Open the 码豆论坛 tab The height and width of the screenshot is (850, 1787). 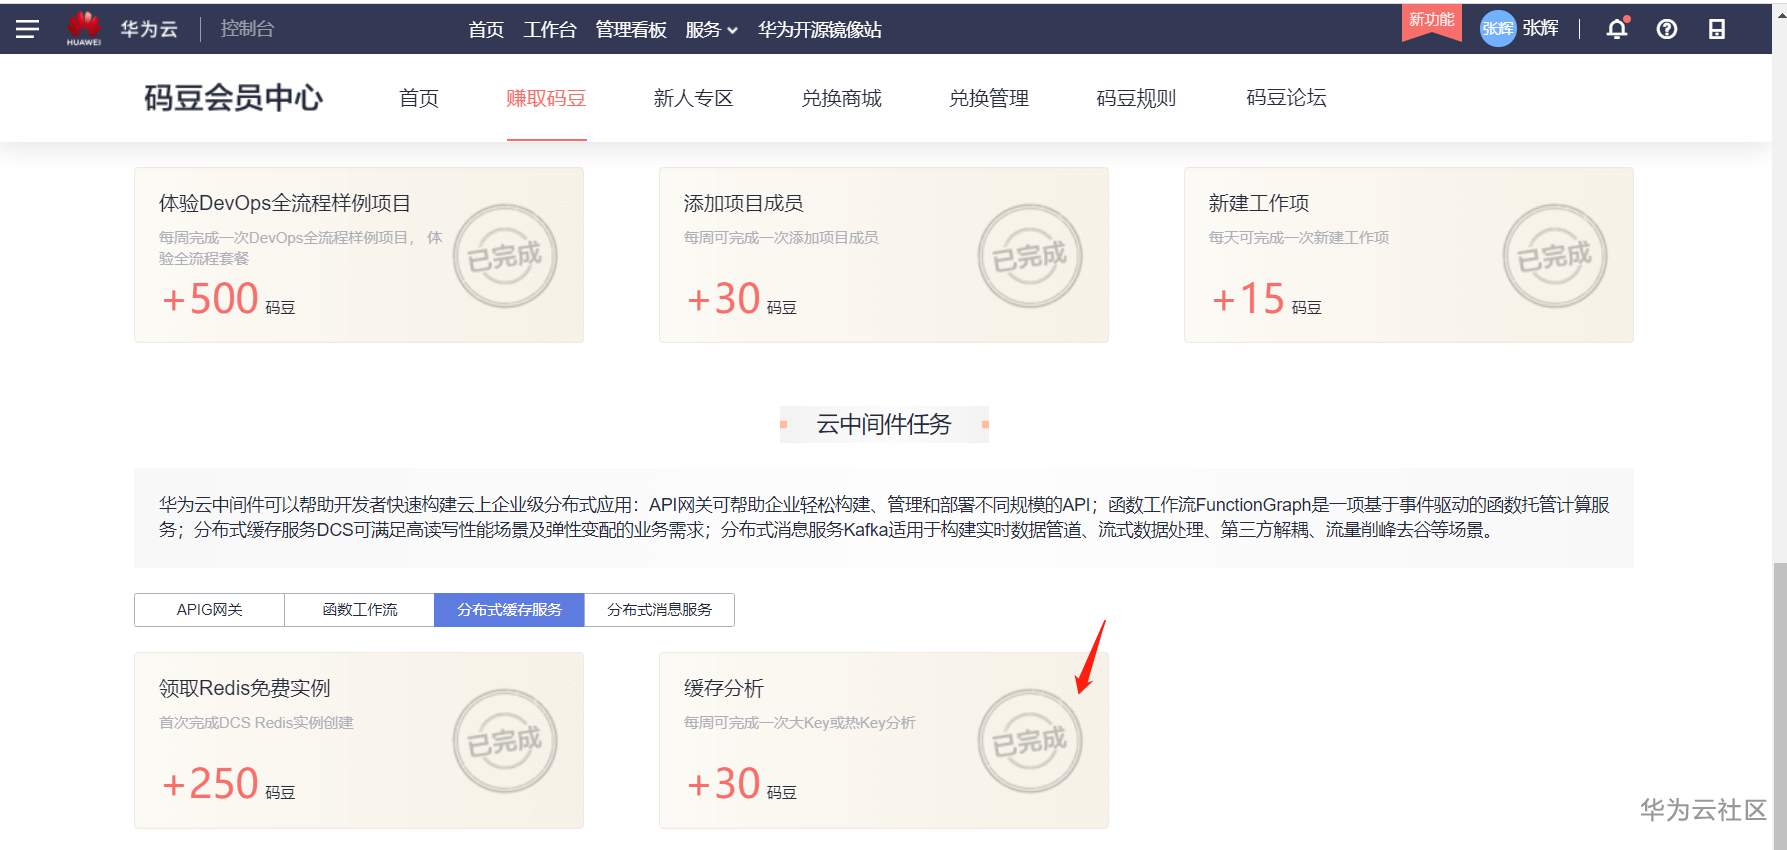tap(1286, 98)
